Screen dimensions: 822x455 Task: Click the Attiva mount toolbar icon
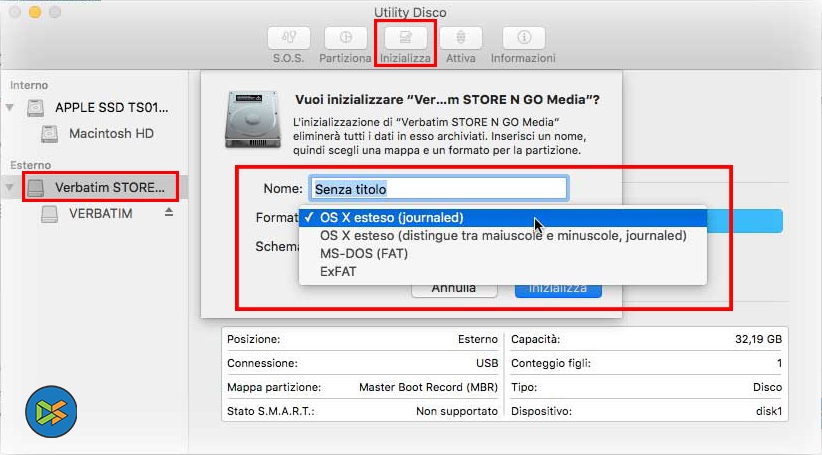[x=461, y=38]
